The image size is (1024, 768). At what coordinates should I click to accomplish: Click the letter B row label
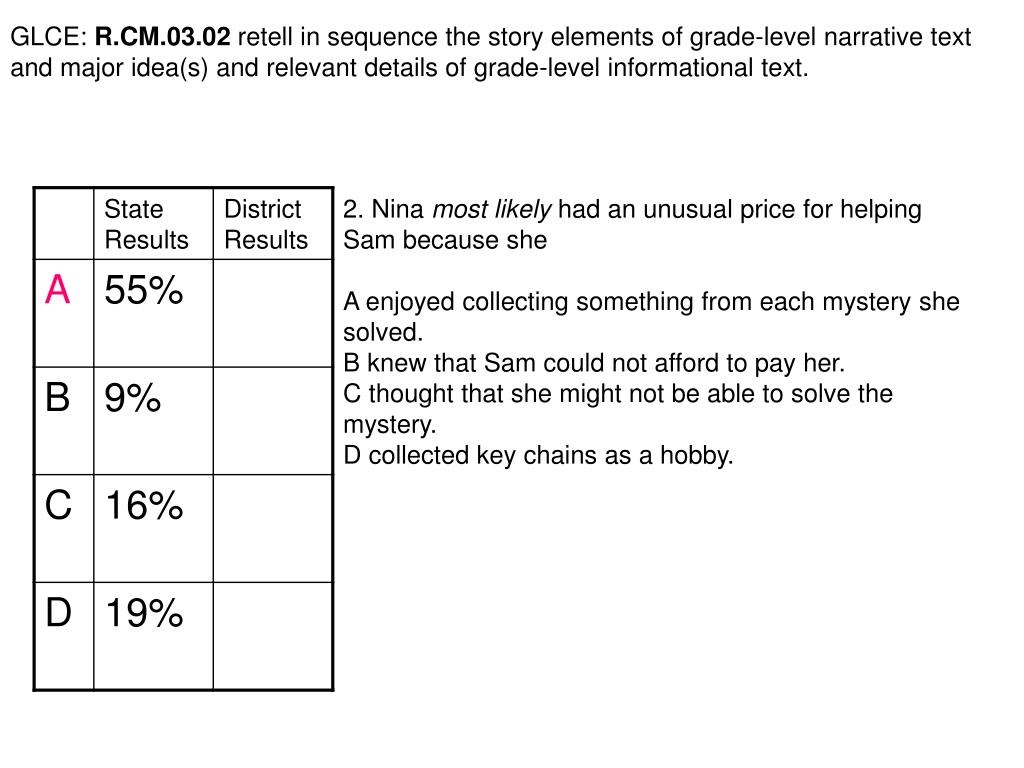pyautogui.click(x=57, y=397)
